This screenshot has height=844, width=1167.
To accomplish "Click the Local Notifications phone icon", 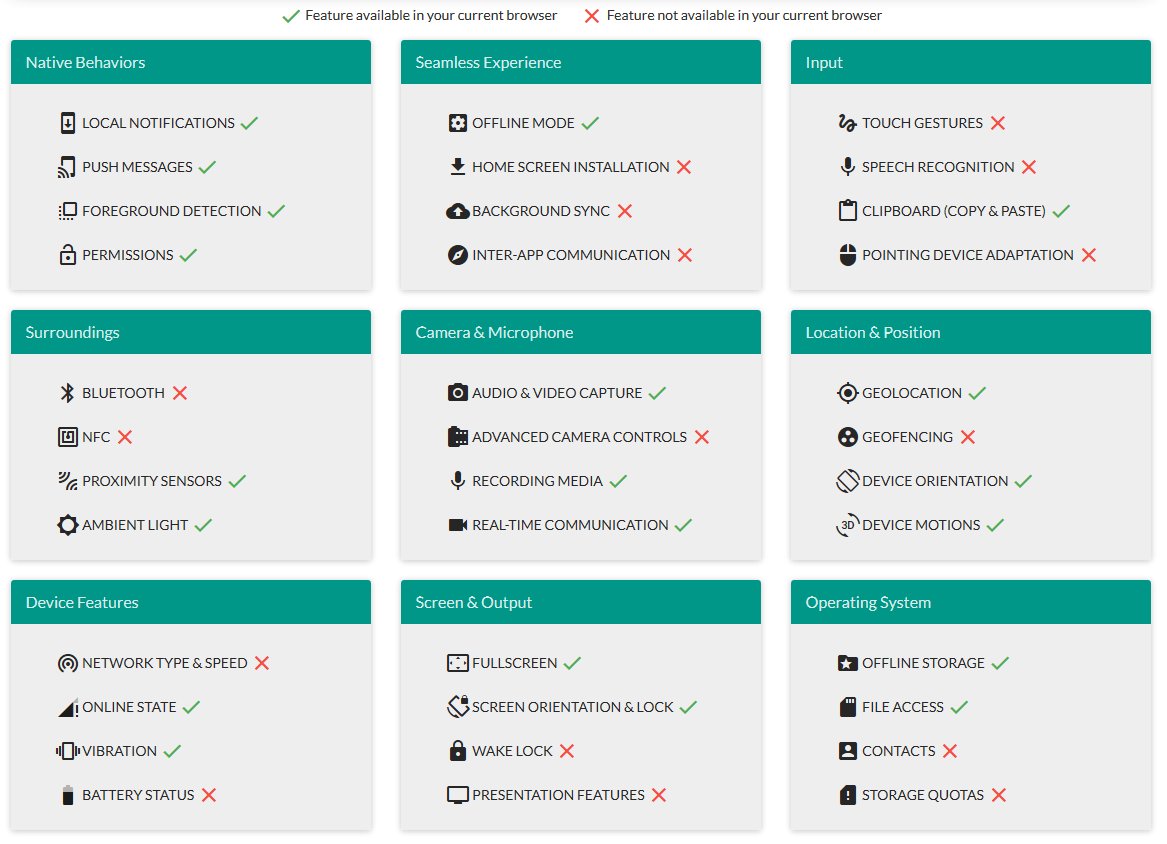I will [68, 123].
